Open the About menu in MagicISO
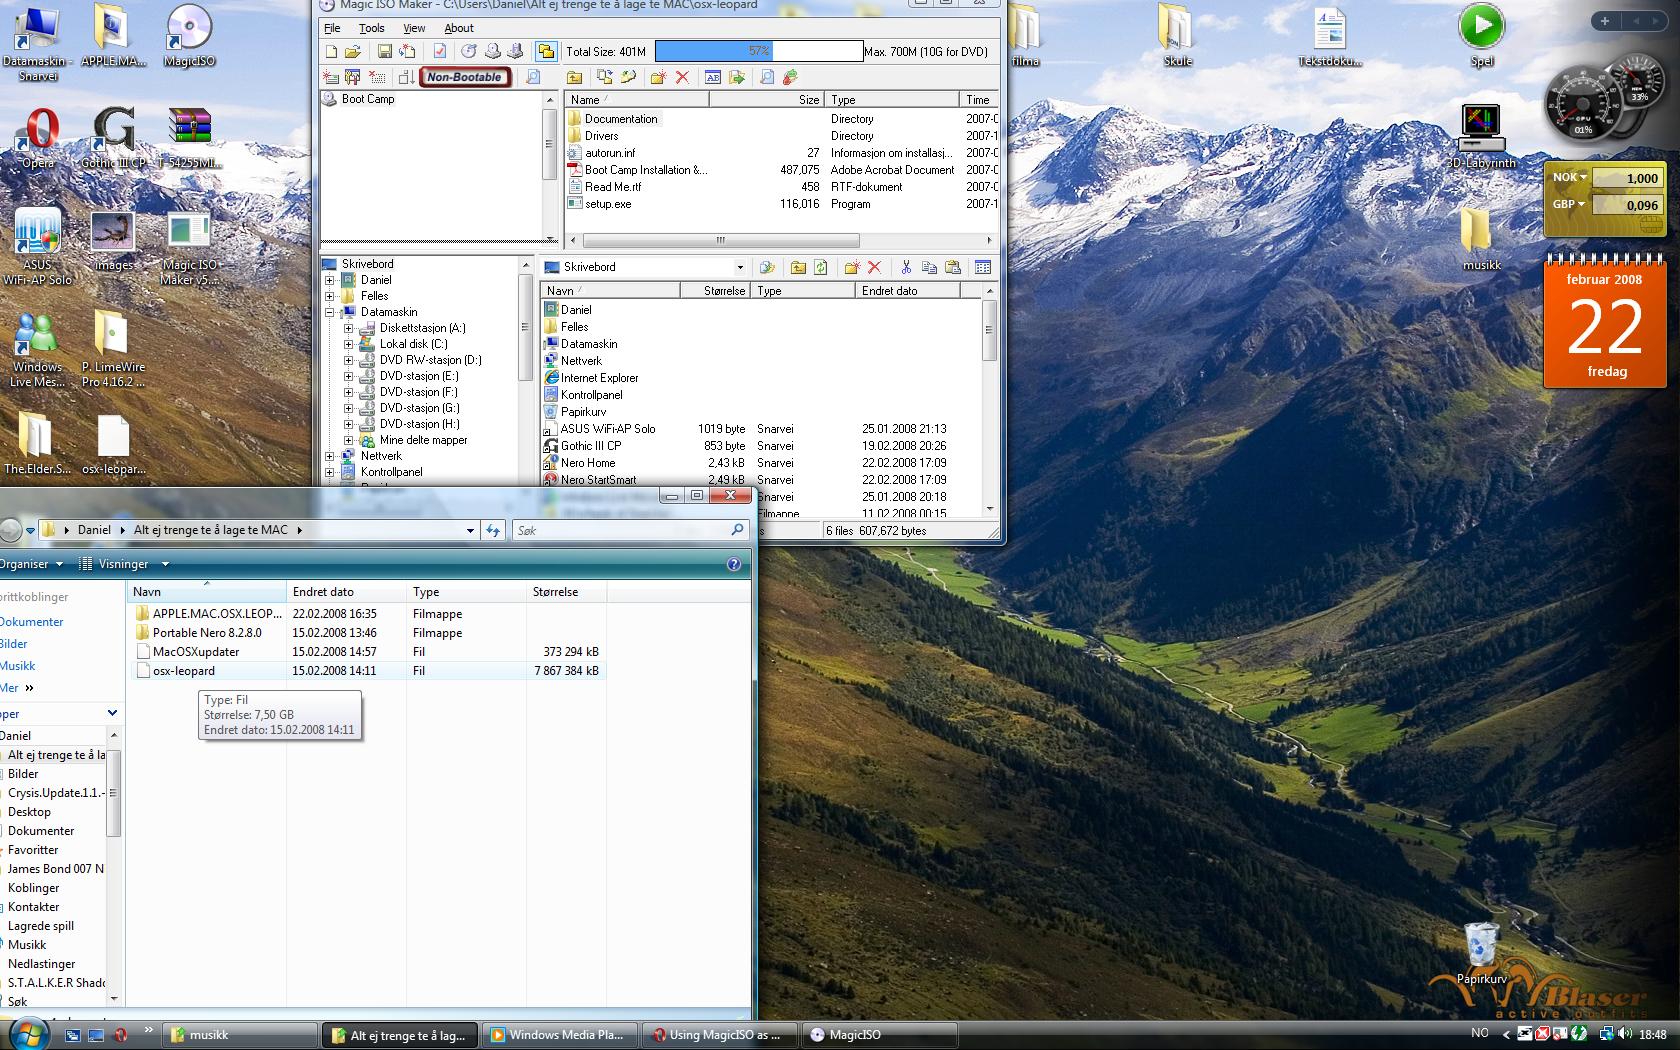The height and width of the screenshot is (1050, 1680). pyautogui.click(x=459, y=28)
